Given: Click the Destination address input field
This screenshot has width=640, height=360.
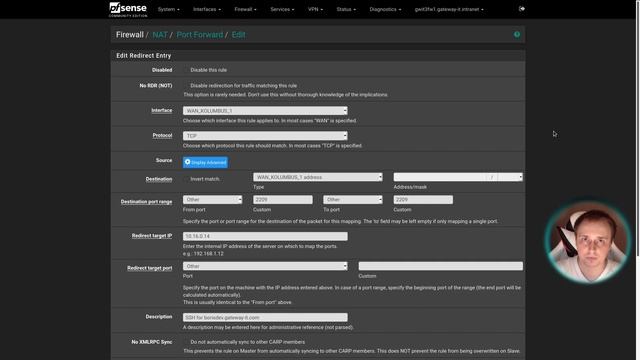Looking at the screenshot, I should (440, 177).
